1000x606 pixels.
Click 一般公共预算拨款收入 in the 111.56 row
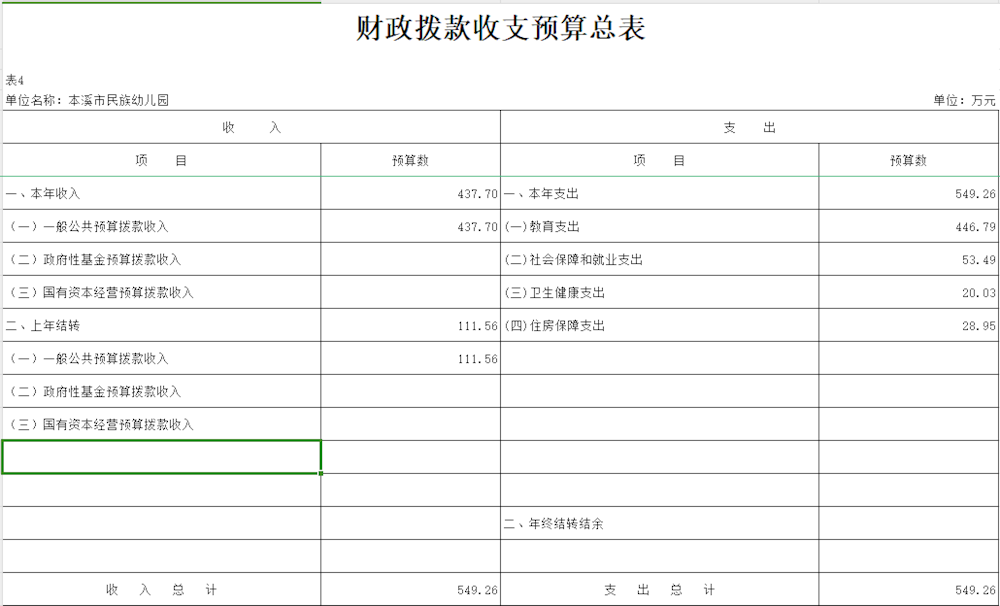tap(161, 359)
